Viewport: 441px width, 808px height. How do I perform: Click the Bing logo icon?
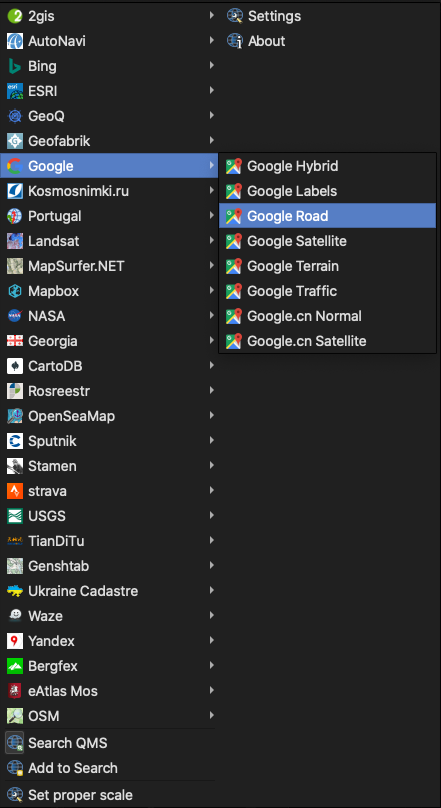(x=14, y=66)
